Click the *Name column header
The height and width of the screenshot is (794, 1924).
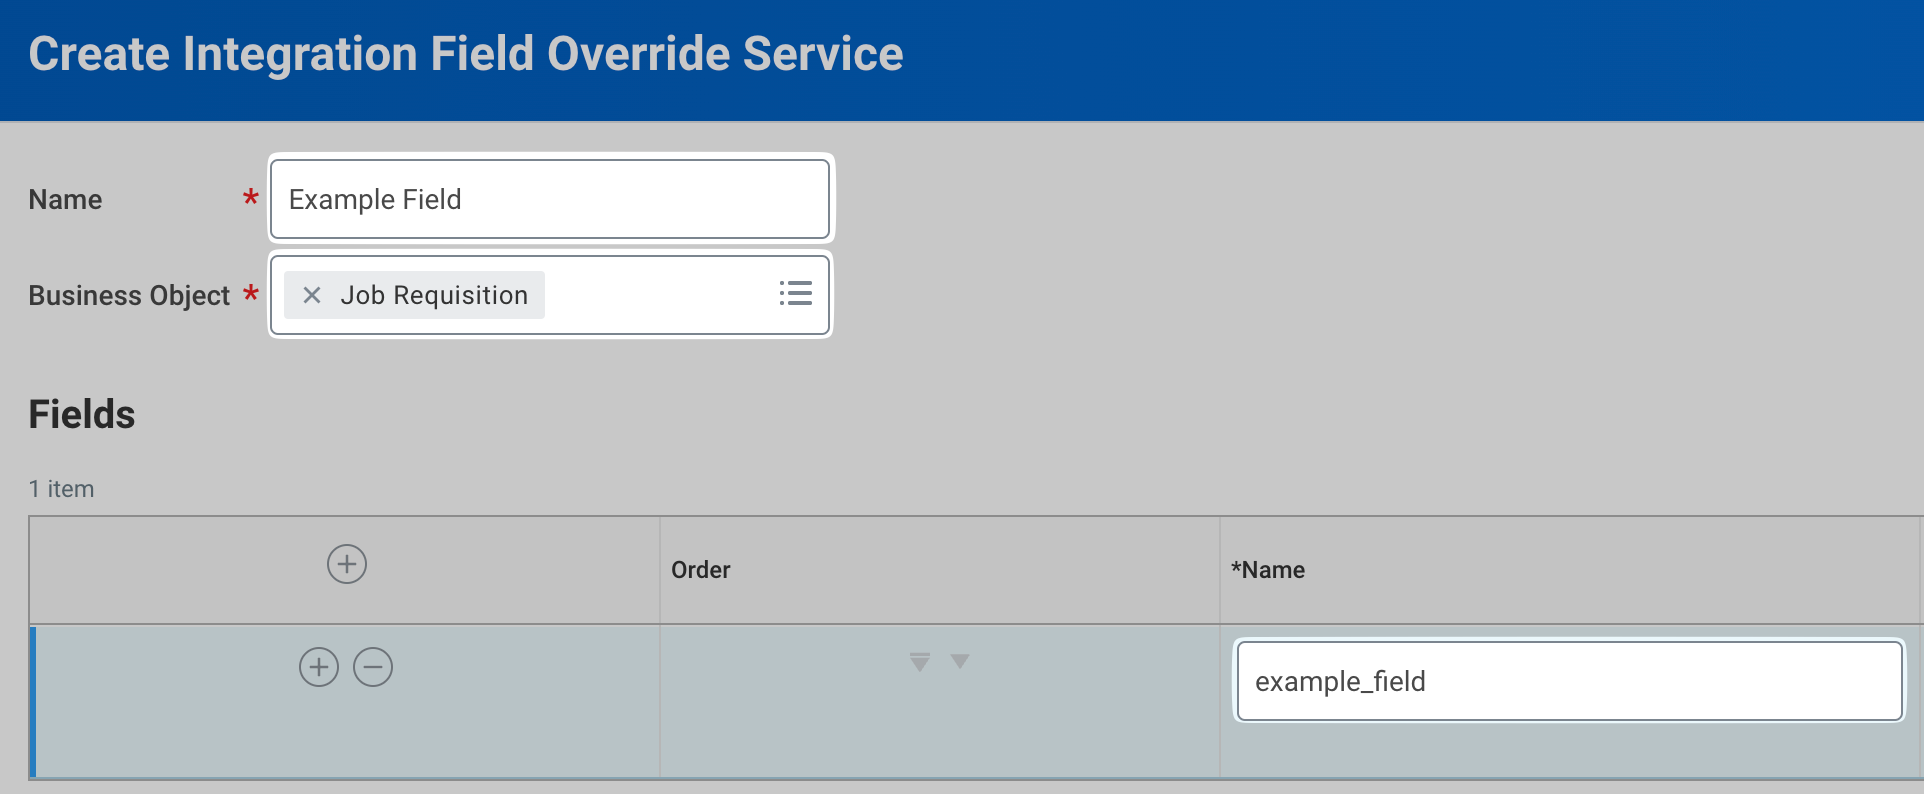(x=1267, y=570)
